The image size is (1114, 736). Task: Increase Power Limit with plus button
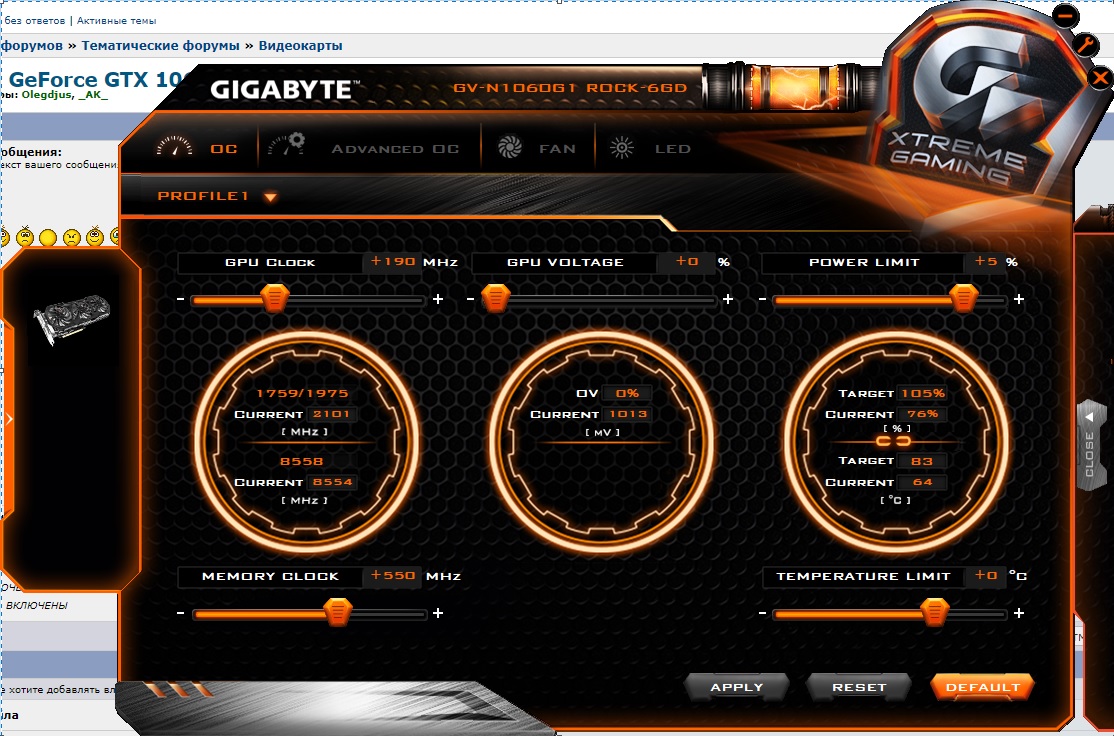pos(1019,299)
